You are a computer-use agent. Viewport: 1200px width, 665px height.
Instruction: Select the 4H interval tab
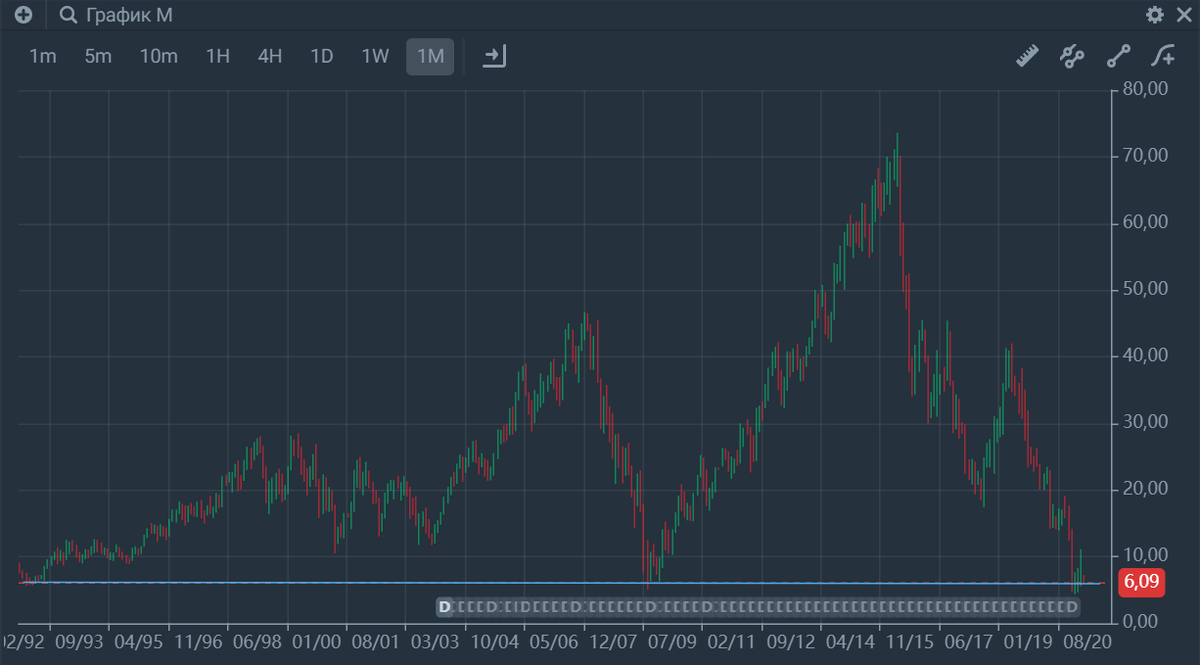268,56
